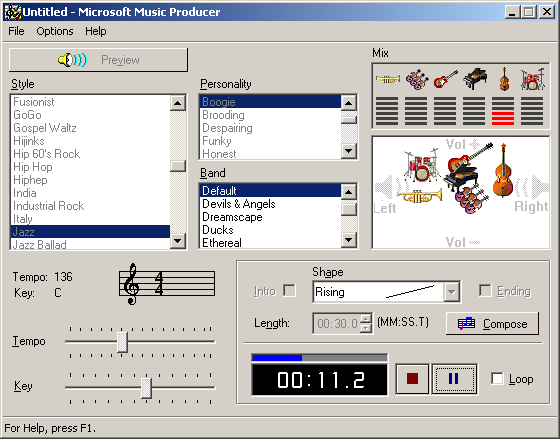
Task: Select India in the Style list
Action: click(x=90, y=193)
